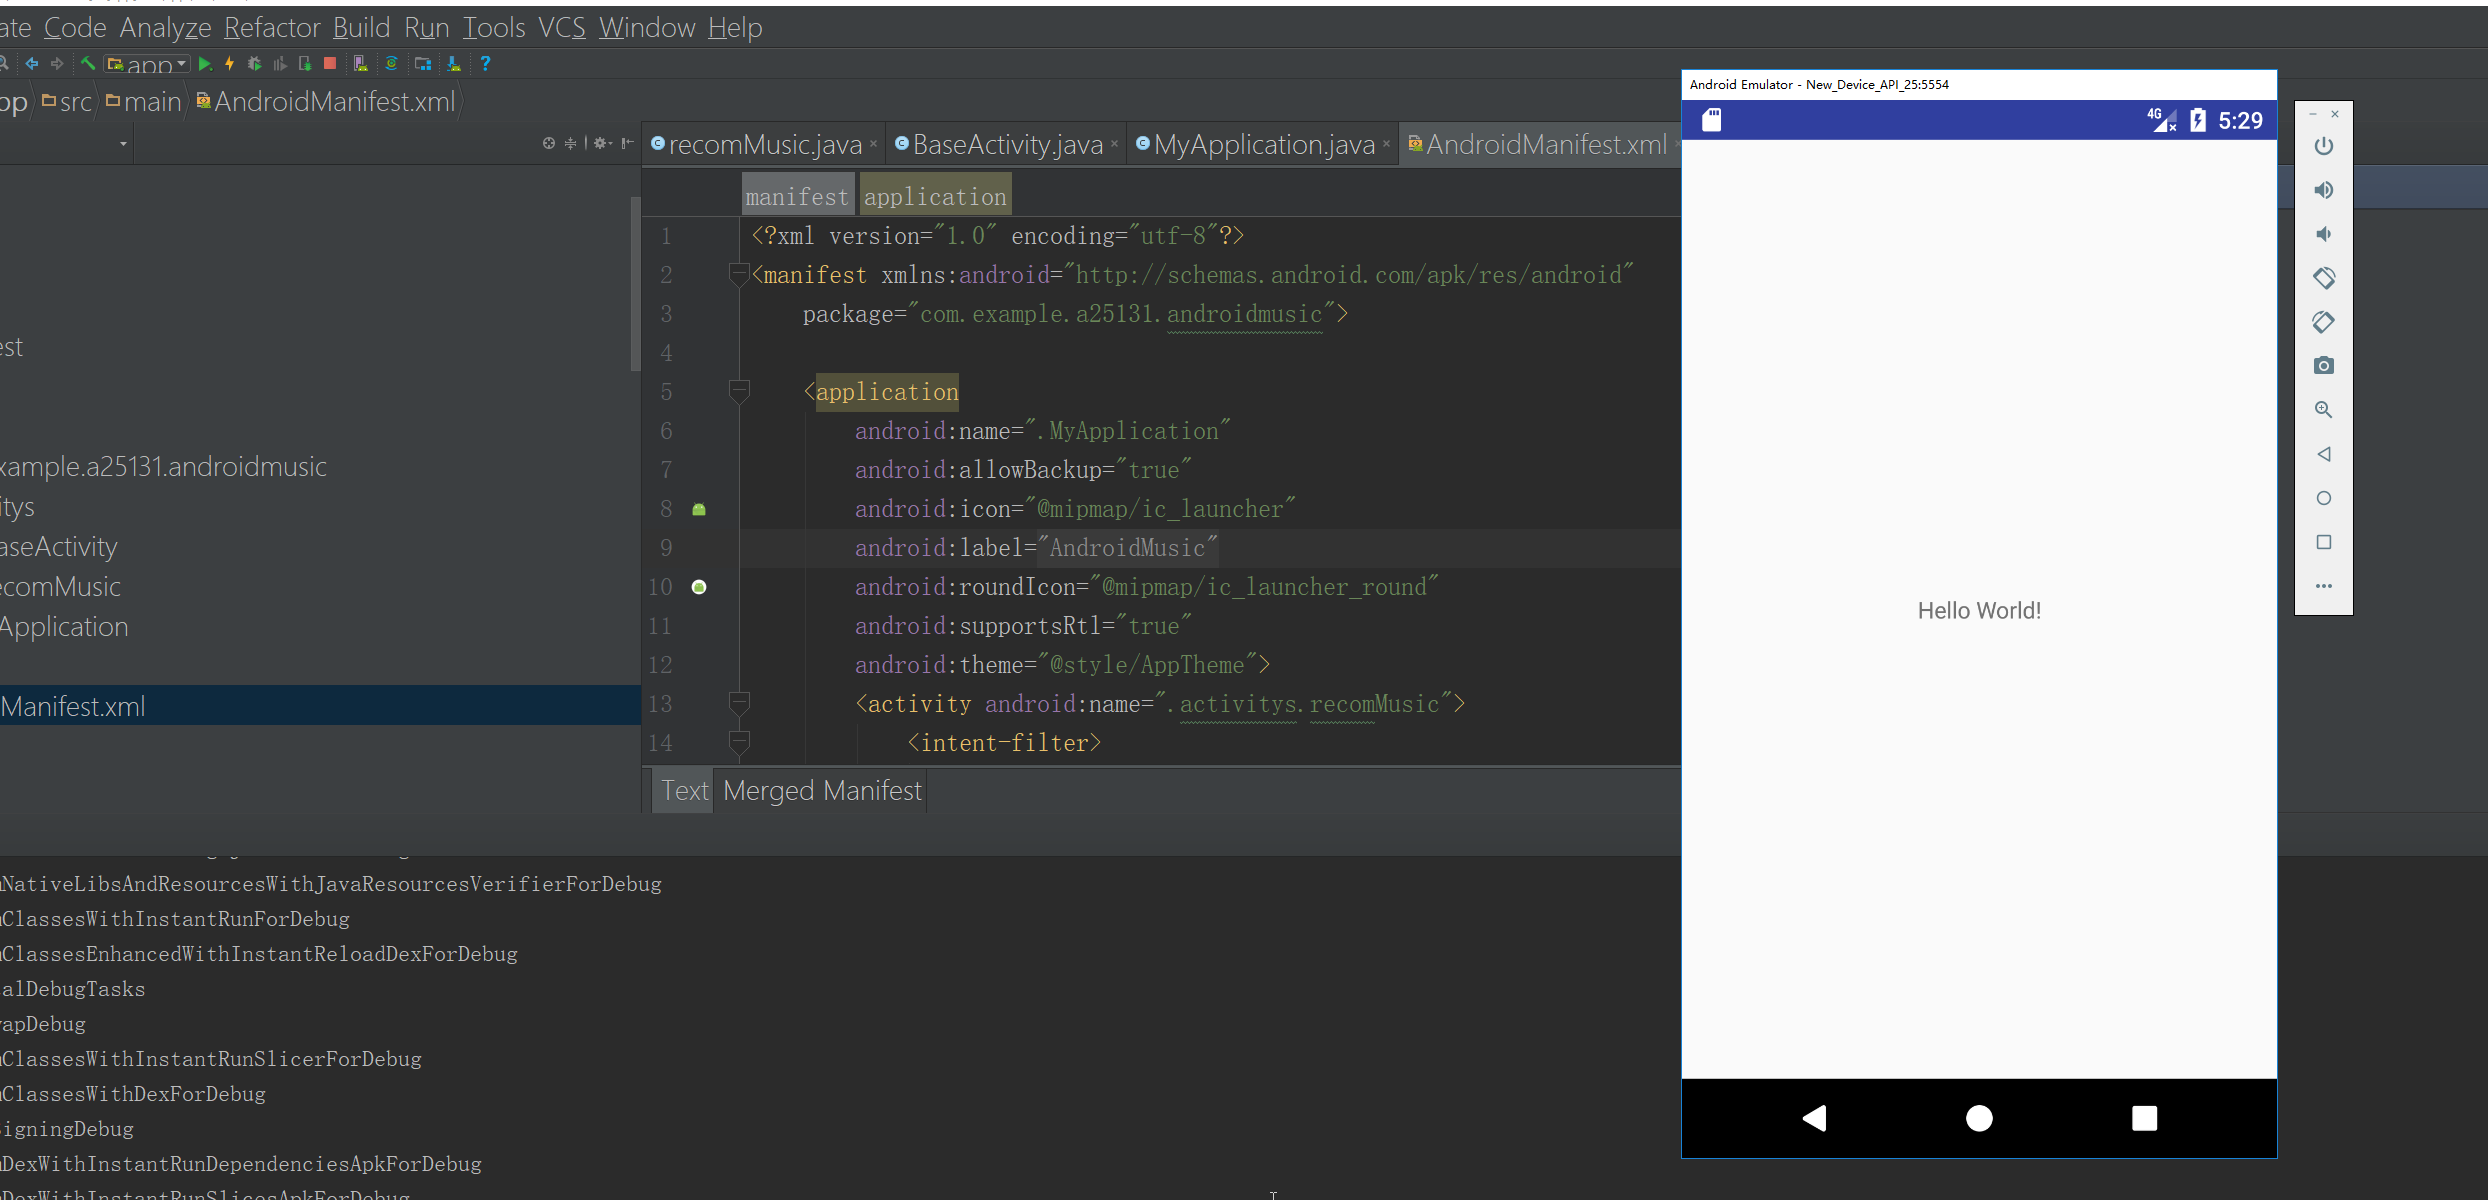Sync project with Gradle files
Screen dimensions: 2488x1200
pos(390,63)
